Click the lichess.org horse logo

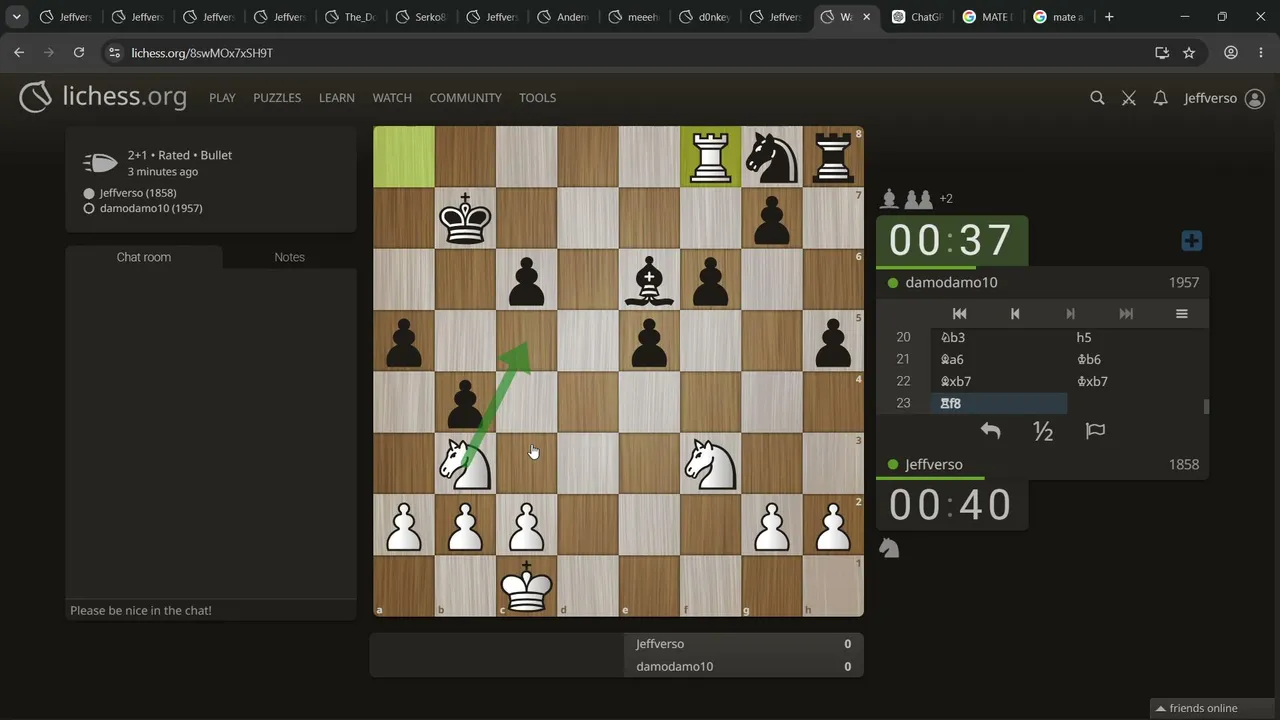36,97
